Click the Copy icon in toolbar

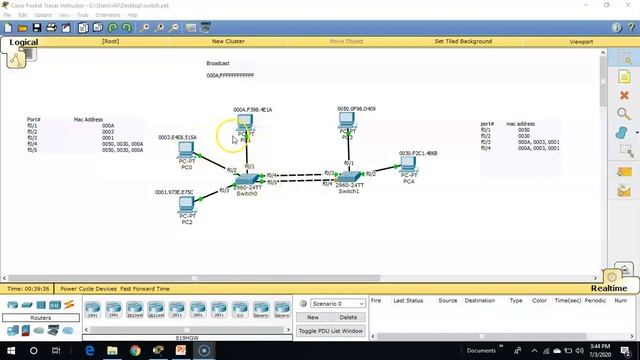(x=83, y=28)
